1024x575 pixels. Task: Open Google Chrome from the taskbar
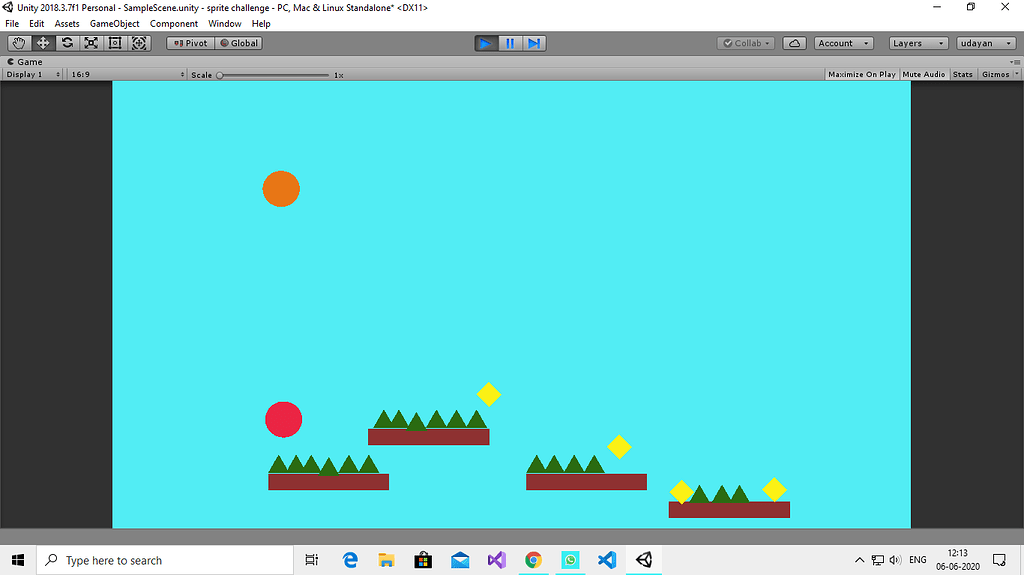[x=533, y=560]
